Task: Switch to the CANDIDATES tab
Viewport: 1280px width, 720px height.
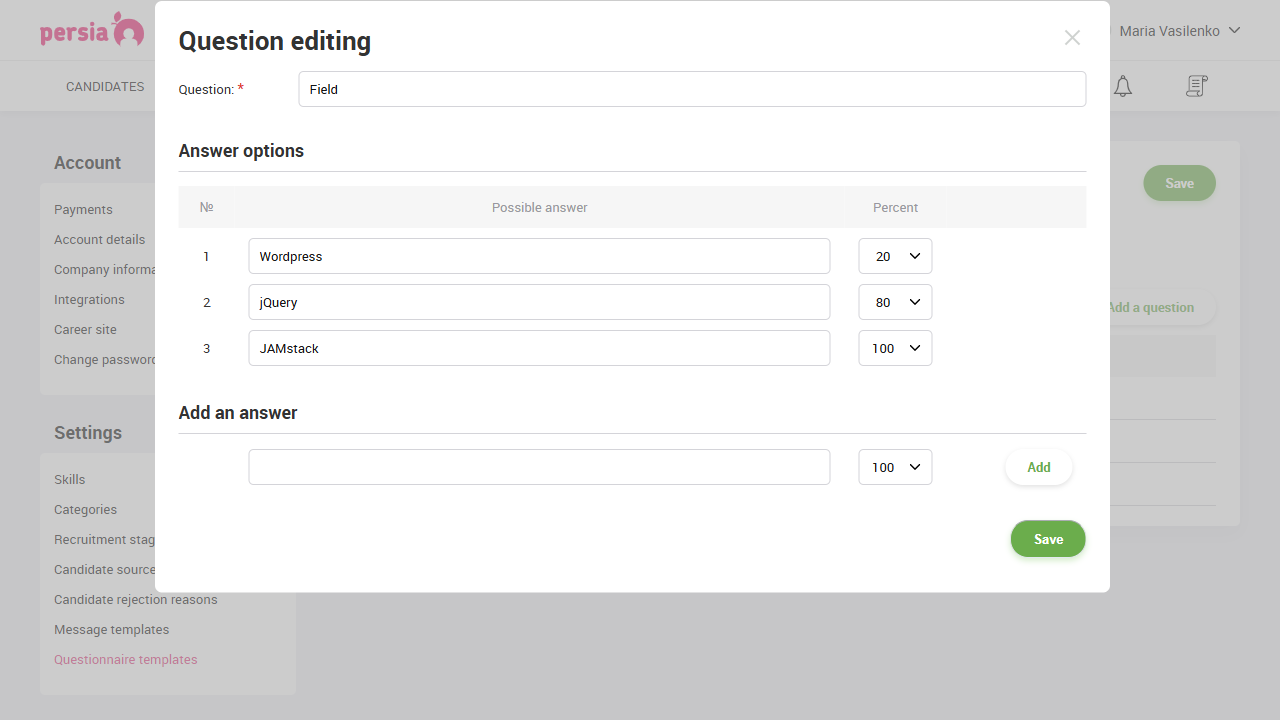Action: pos(105,86)
